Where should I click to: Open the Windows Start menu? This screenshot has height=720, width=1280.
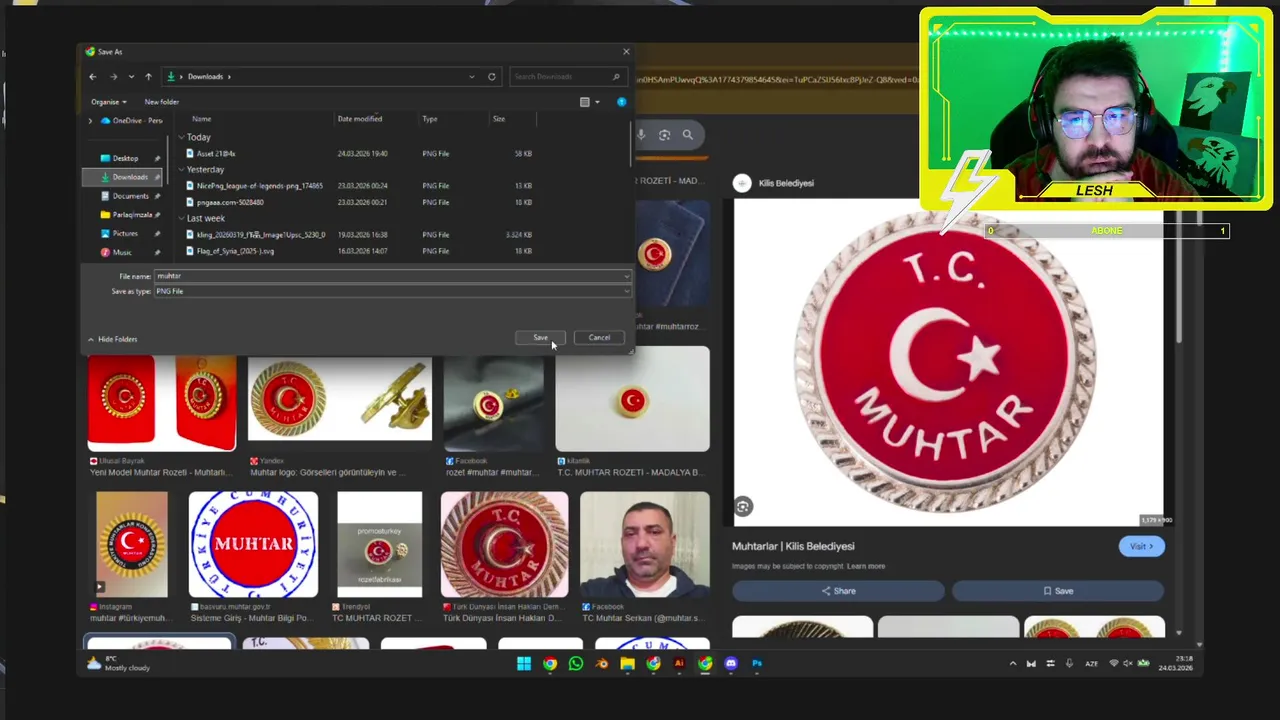point(523,663)
